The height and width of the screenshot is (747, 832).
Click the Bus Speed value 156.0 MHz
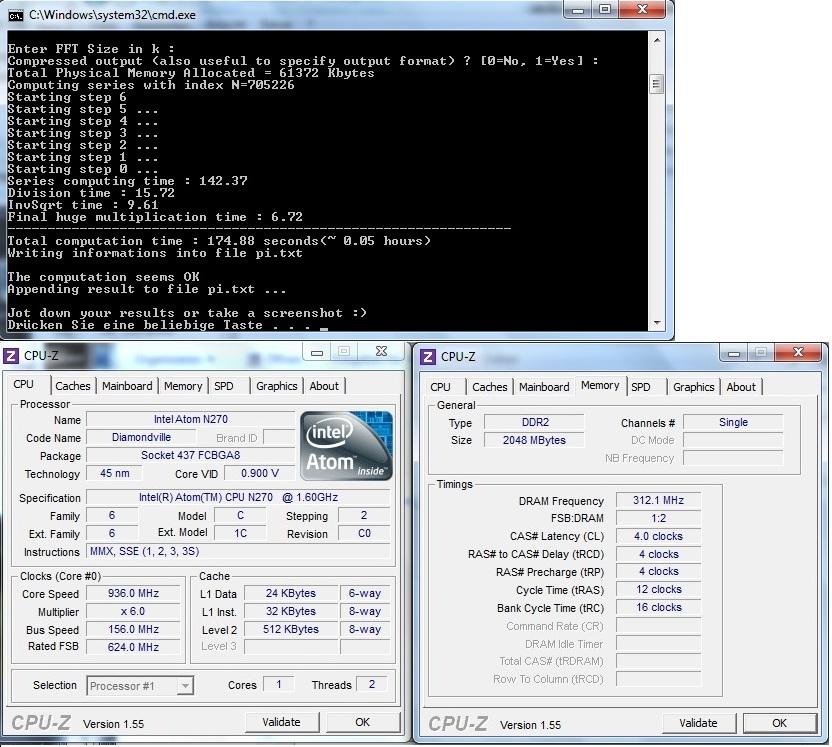click(x=133, y=629)
